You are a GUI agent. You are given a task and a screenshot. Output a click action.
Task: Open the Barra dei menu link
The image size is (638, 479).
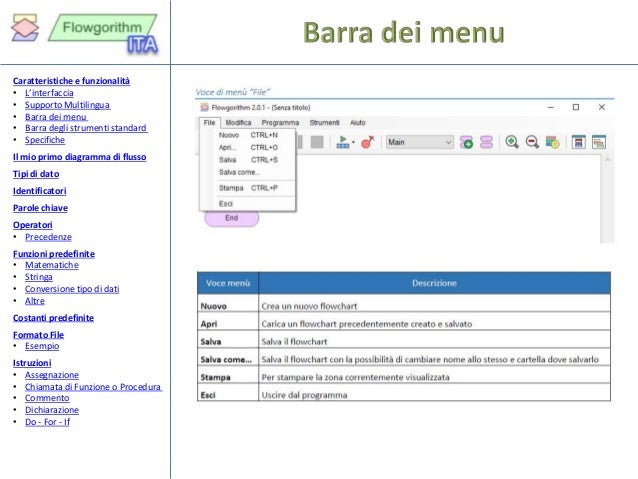coord(56,117)
